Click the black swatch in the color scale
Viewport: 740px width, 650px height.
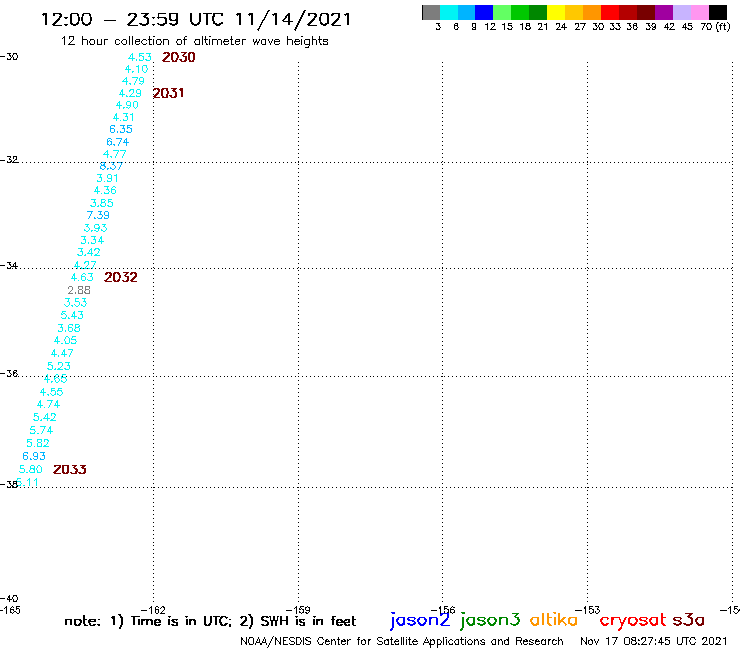718,12
